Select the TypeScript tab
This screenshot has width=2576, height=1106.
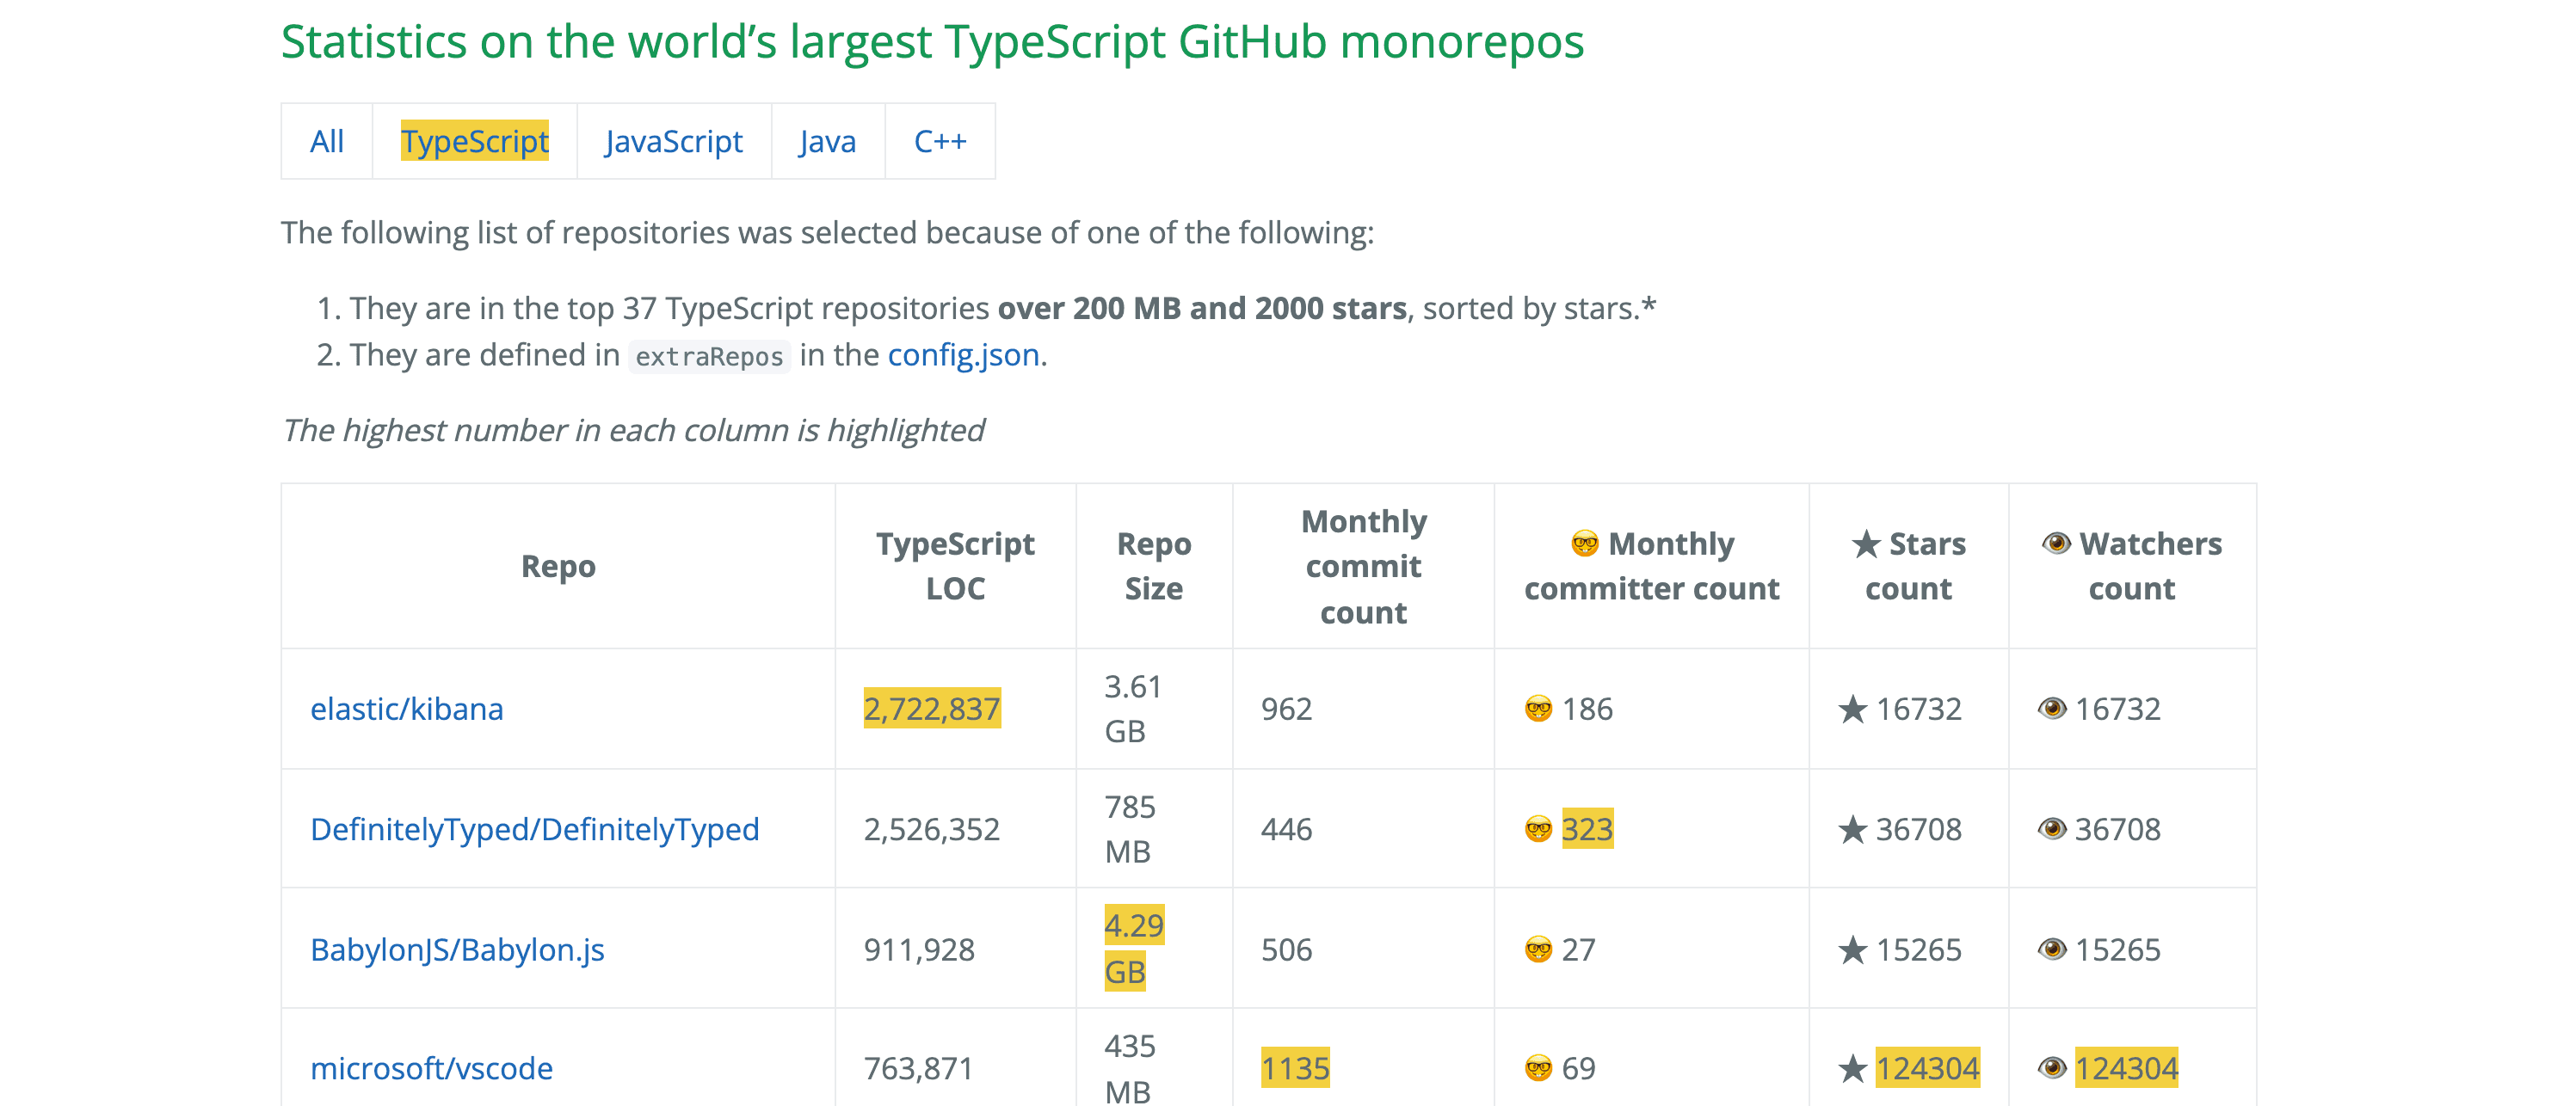[475, 141]
